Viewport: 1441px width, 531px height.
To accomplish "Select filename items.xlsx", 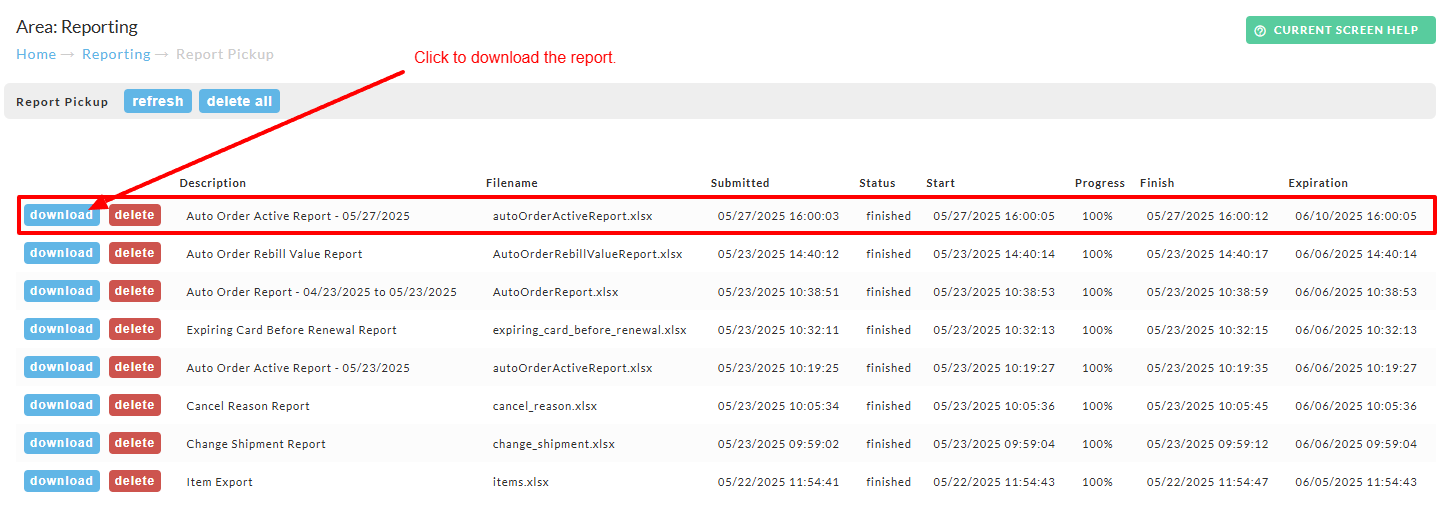I will tap(521, 482).
